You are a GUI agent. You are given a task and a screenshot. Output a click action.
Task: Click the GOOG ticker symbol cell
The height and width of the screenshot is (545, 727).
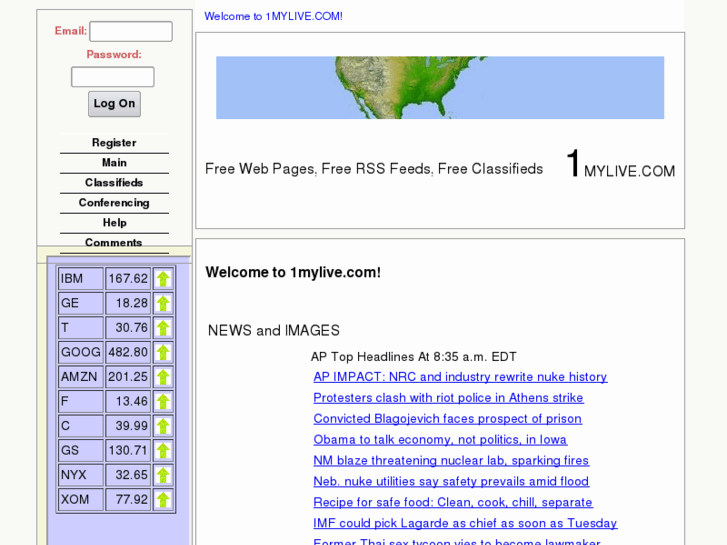[x=81, y=353]
